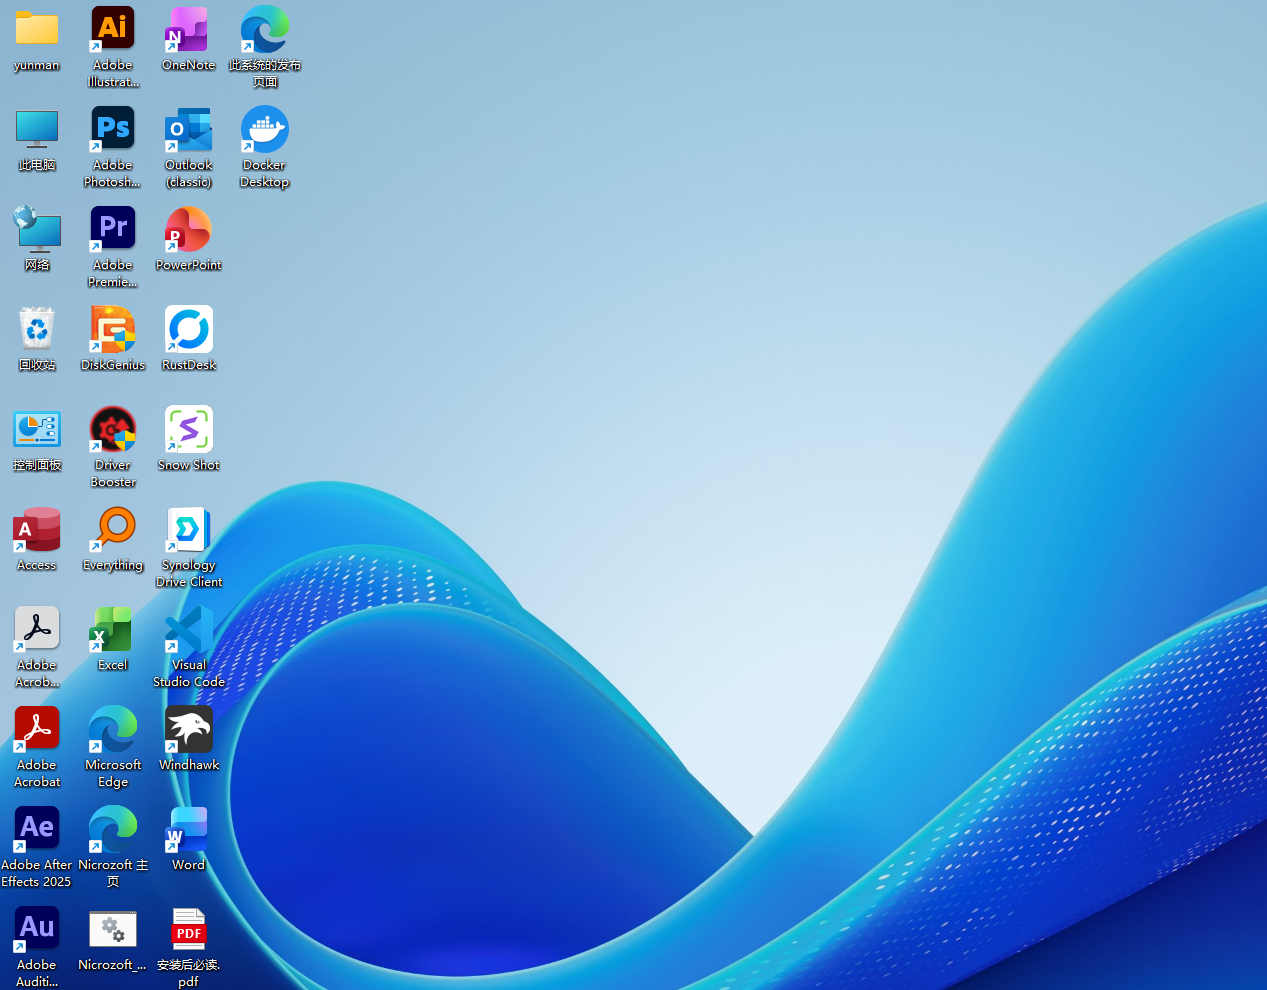Select the RustDesk shortcut icon

188,330
